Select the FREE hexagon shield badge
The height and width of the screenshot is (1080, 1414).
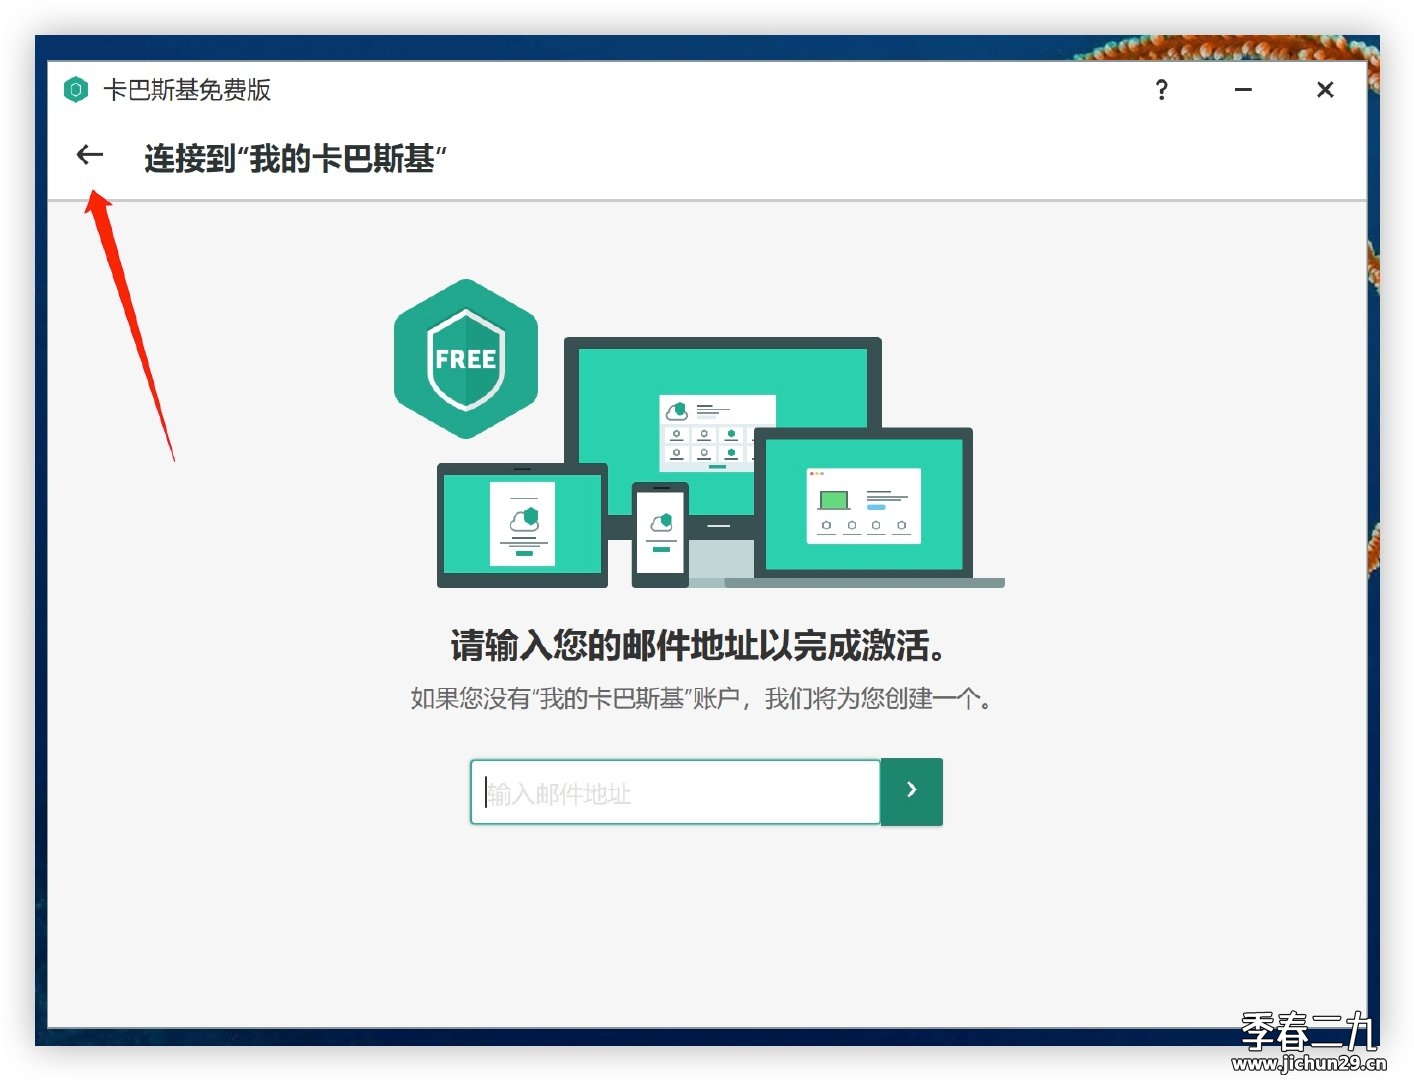pyautogui.click(x=465, y=358)
